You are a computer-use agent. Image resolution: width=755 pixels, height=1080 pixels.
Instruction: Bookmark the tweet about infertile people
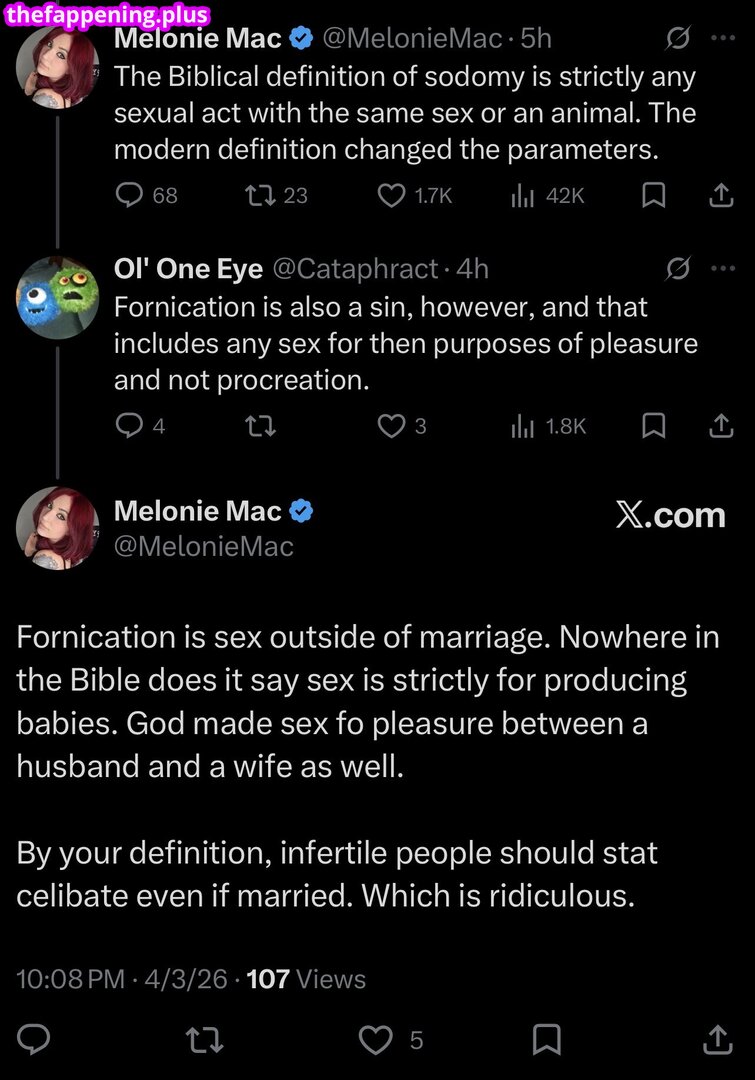click(545, 1040)
